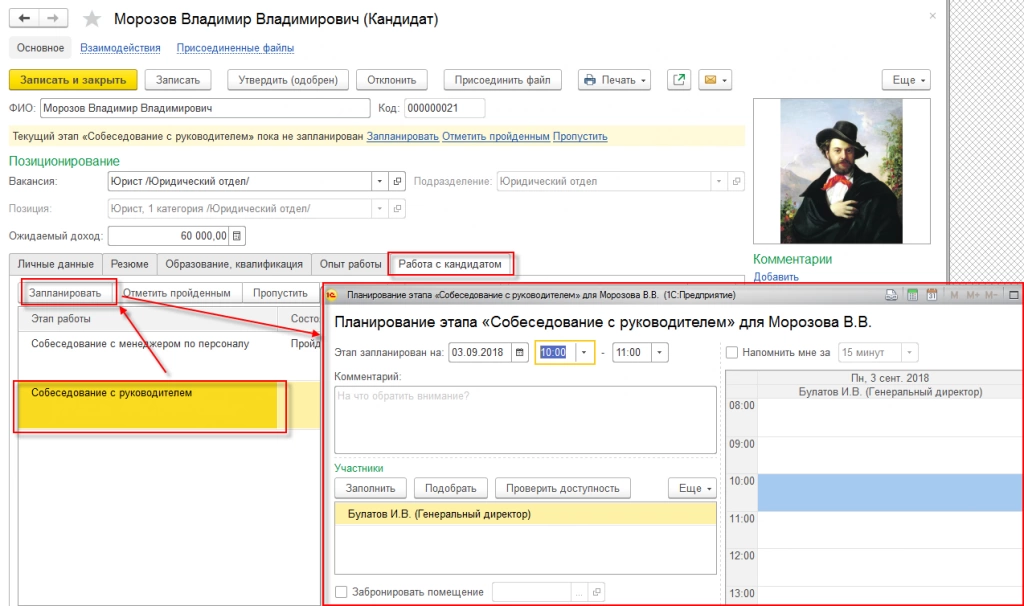Click the calculator icon in planning window title bar

point(912,295)
